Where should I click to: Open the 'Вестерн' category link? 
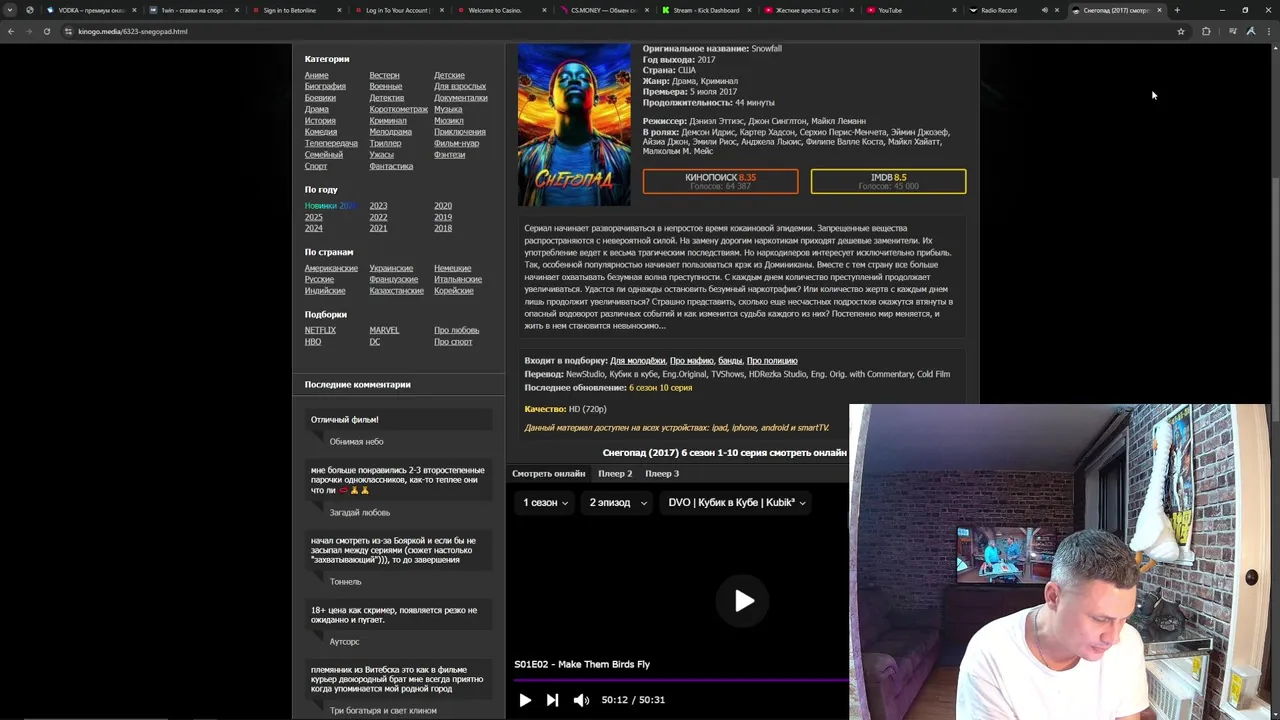pyautogui.click(x=384, y=75)
